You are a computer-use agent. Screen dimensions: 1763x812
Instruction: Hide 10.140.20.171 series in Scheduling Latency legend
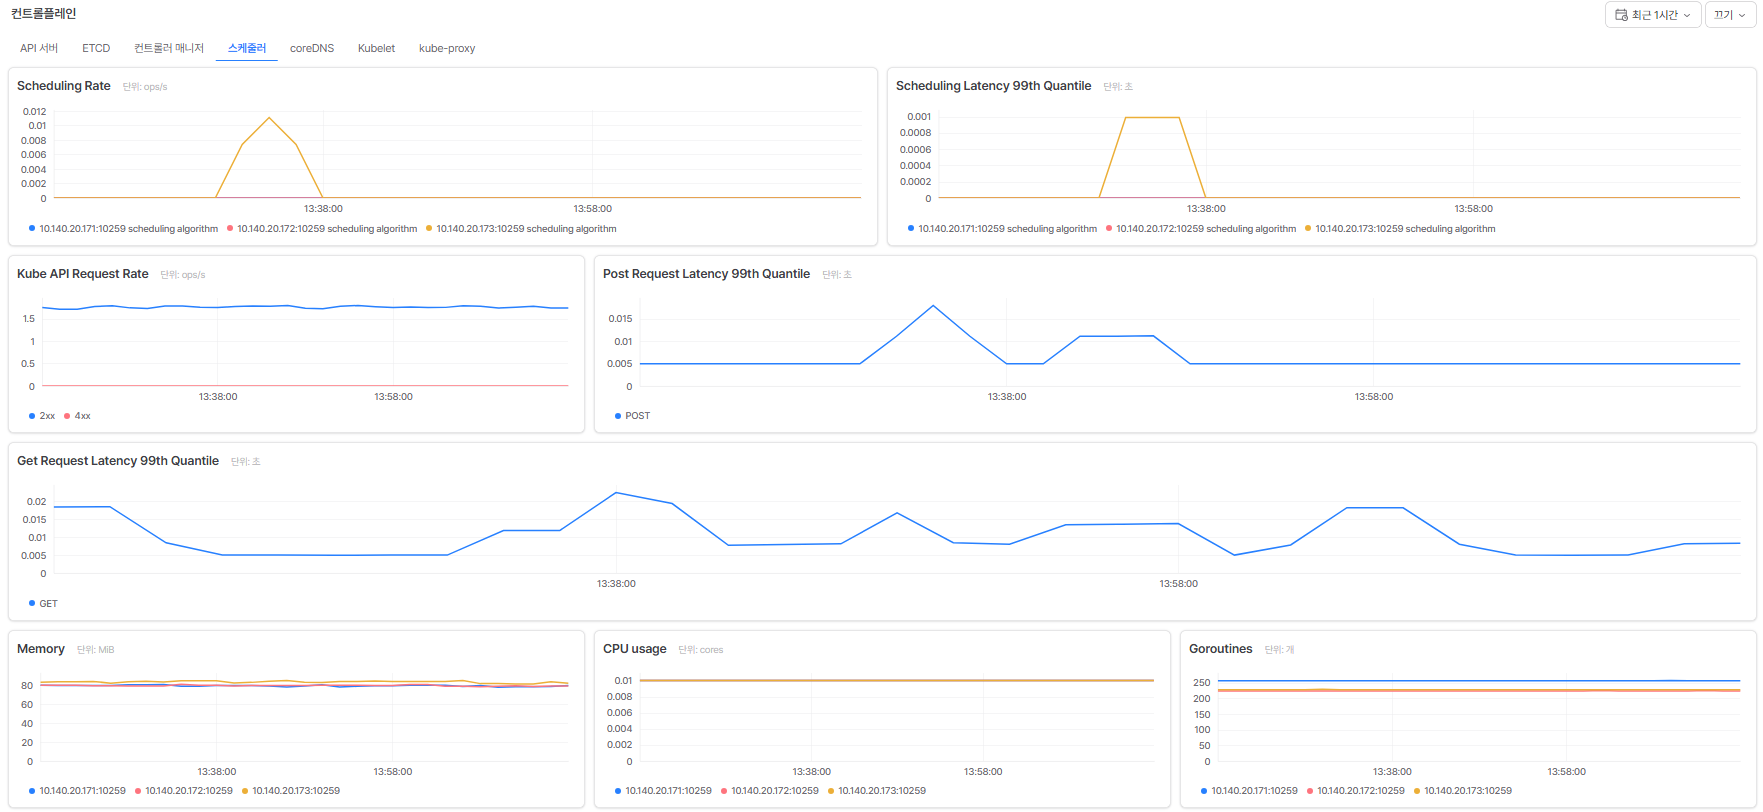coord(1002,229)
